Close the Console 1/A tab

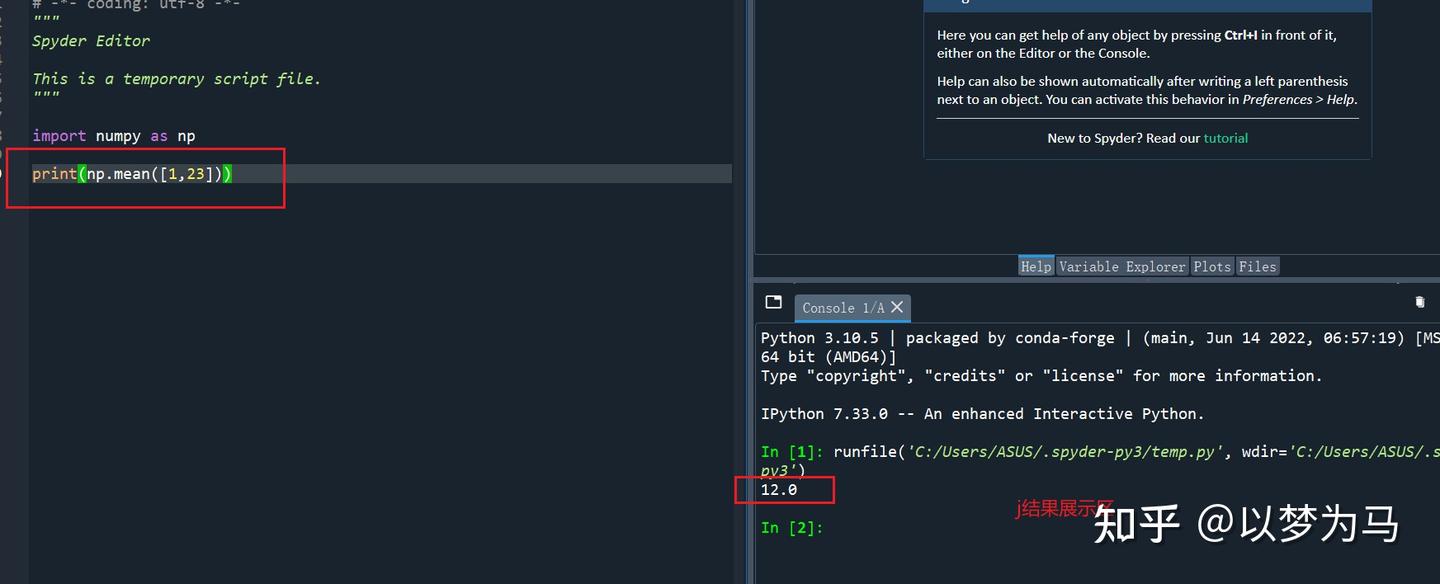[897, 307]
